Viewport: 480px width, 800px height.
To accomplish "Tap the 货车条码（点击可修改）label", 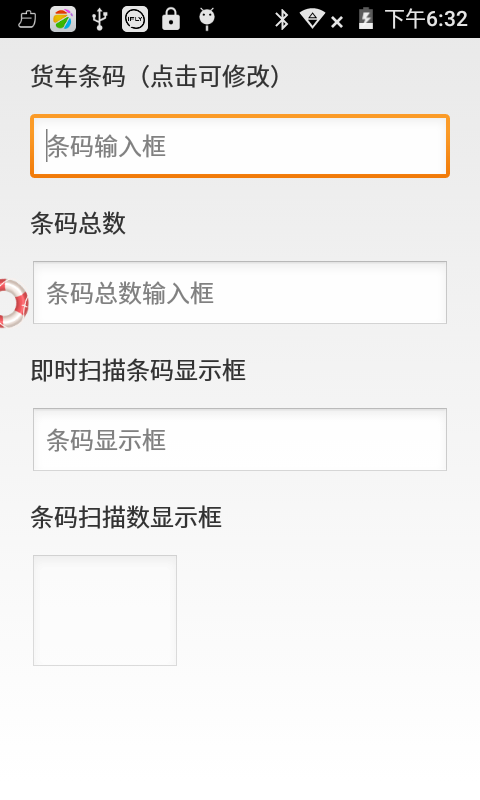I will coord(156,77).
